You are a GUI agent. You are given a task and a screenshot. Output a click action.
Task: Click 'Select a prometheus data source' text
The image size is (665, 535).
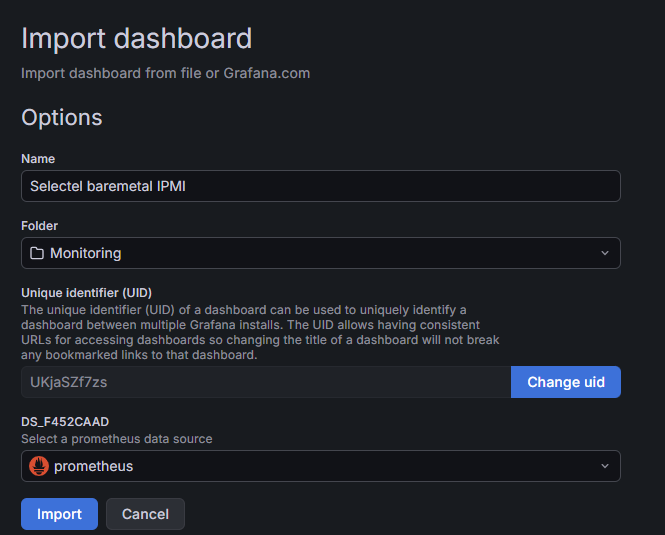click(117, 439)
